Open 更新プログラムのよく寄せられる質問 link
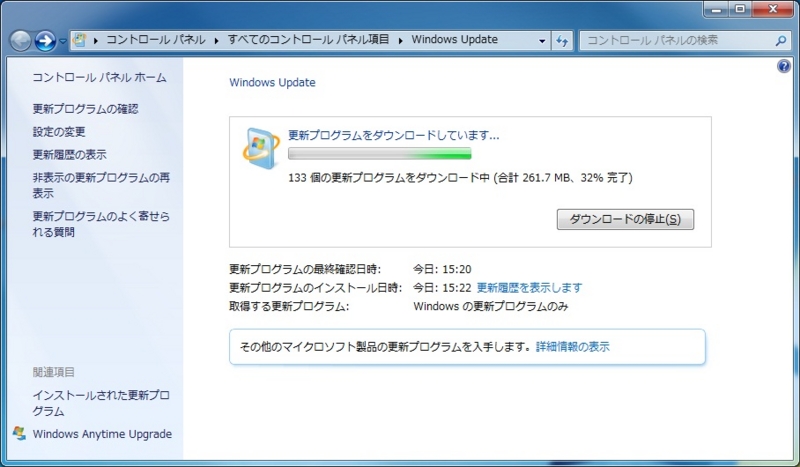Screen dimensions: 800x467 (101, 224)
